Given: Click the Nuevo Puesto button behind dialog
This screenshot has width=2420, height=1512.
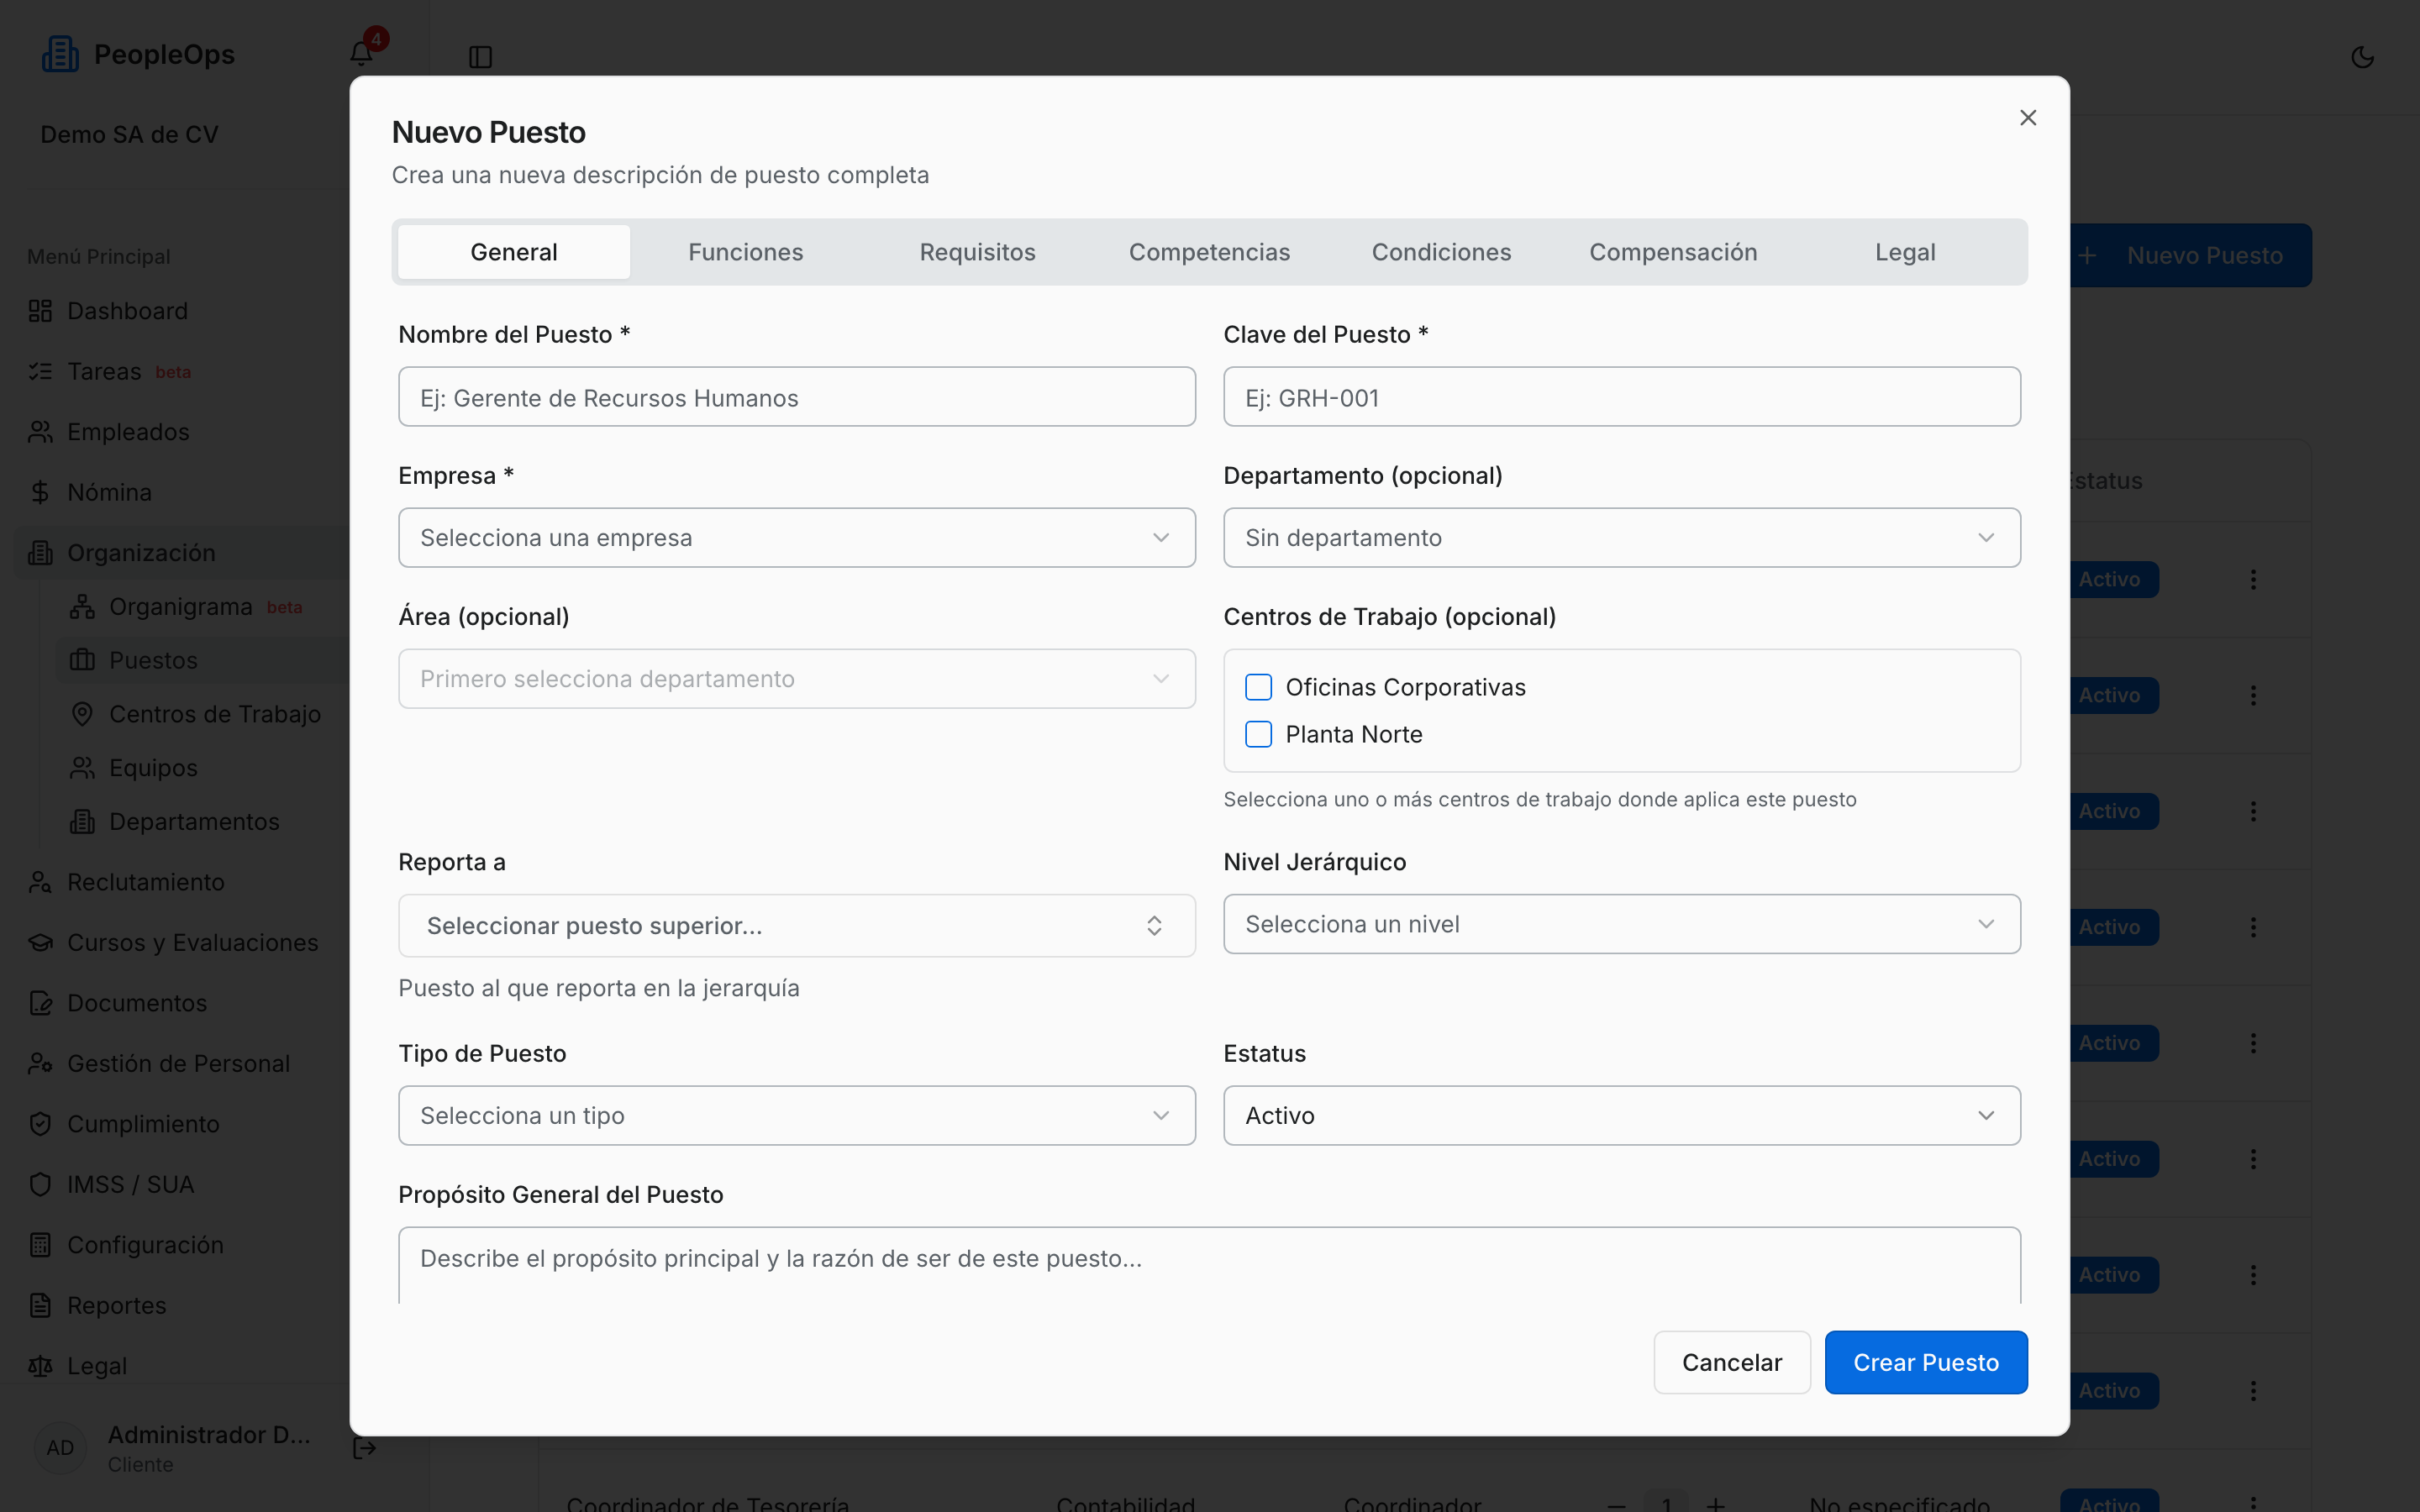Looking at the screenshot, I should click(2190, 256).
